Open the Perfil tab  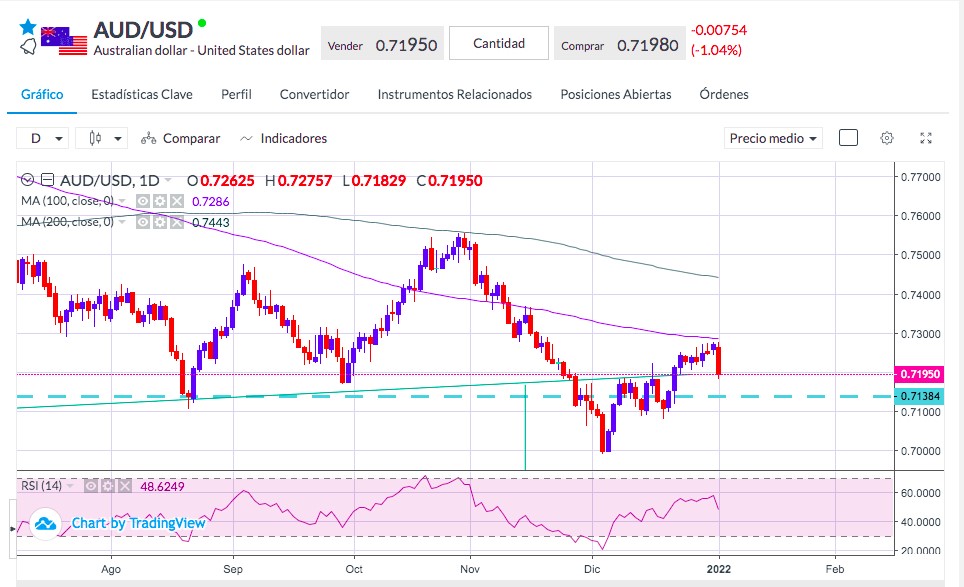point(236,95)
